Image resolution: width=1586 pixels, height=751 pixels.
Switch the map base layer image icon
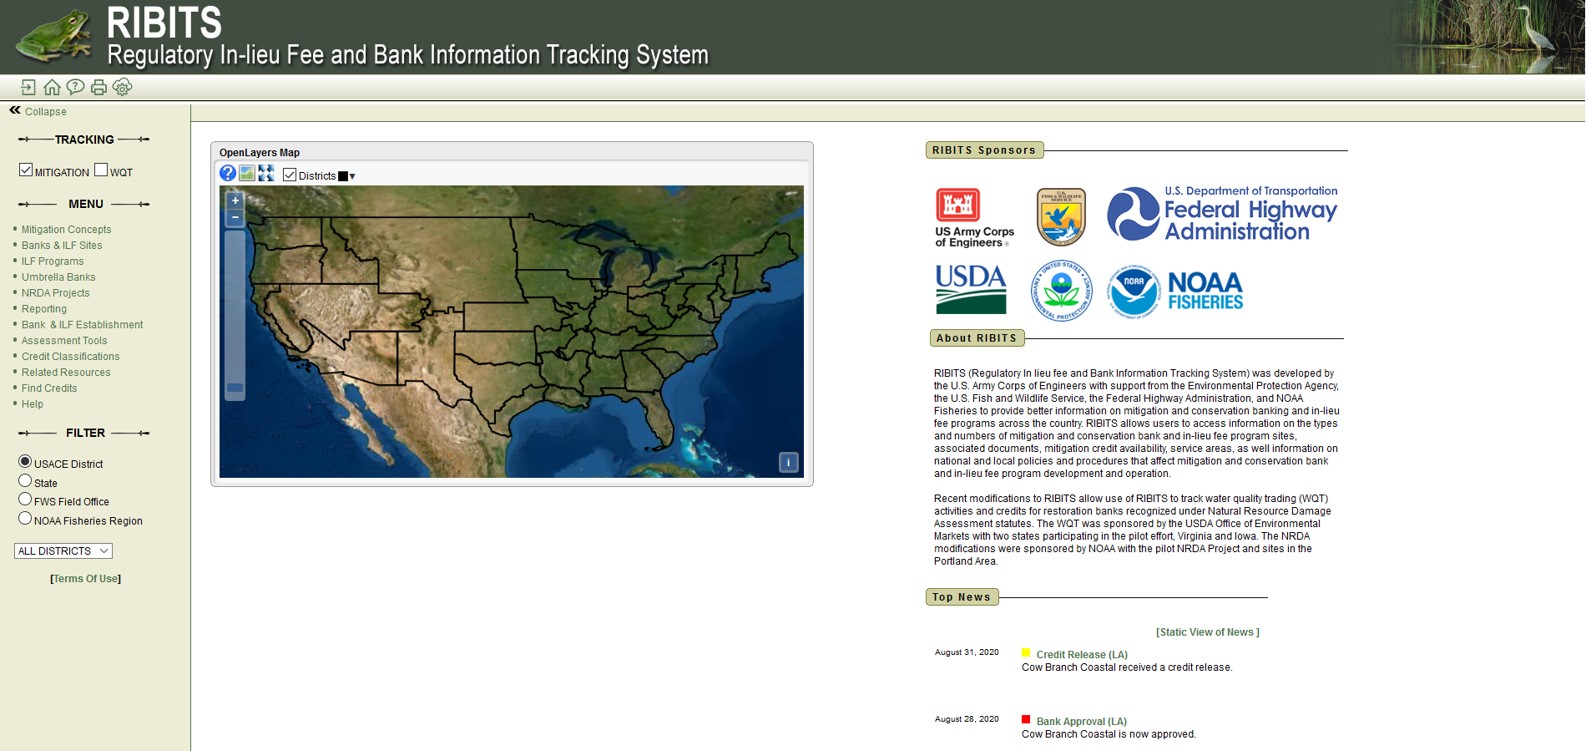pyautogui.click(x=247, y=174)
